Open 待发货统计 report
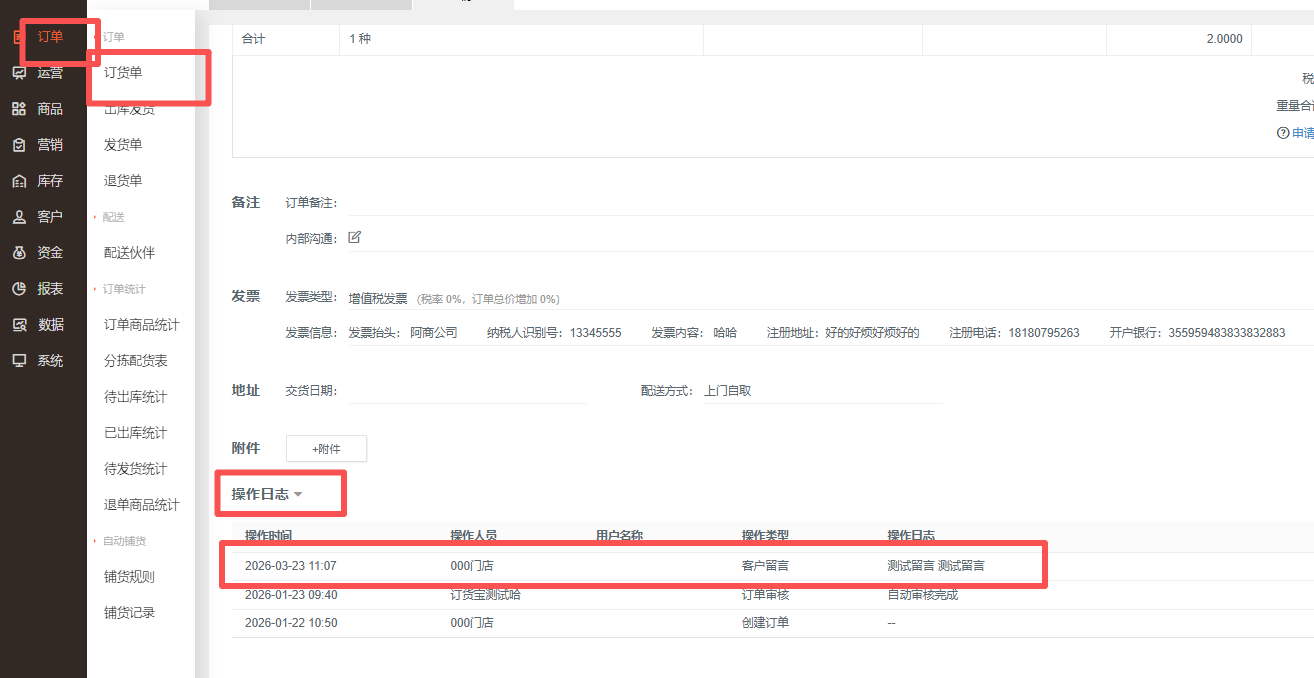Image resolution: width=1314 pixels, height=678 pixels. 136,469
